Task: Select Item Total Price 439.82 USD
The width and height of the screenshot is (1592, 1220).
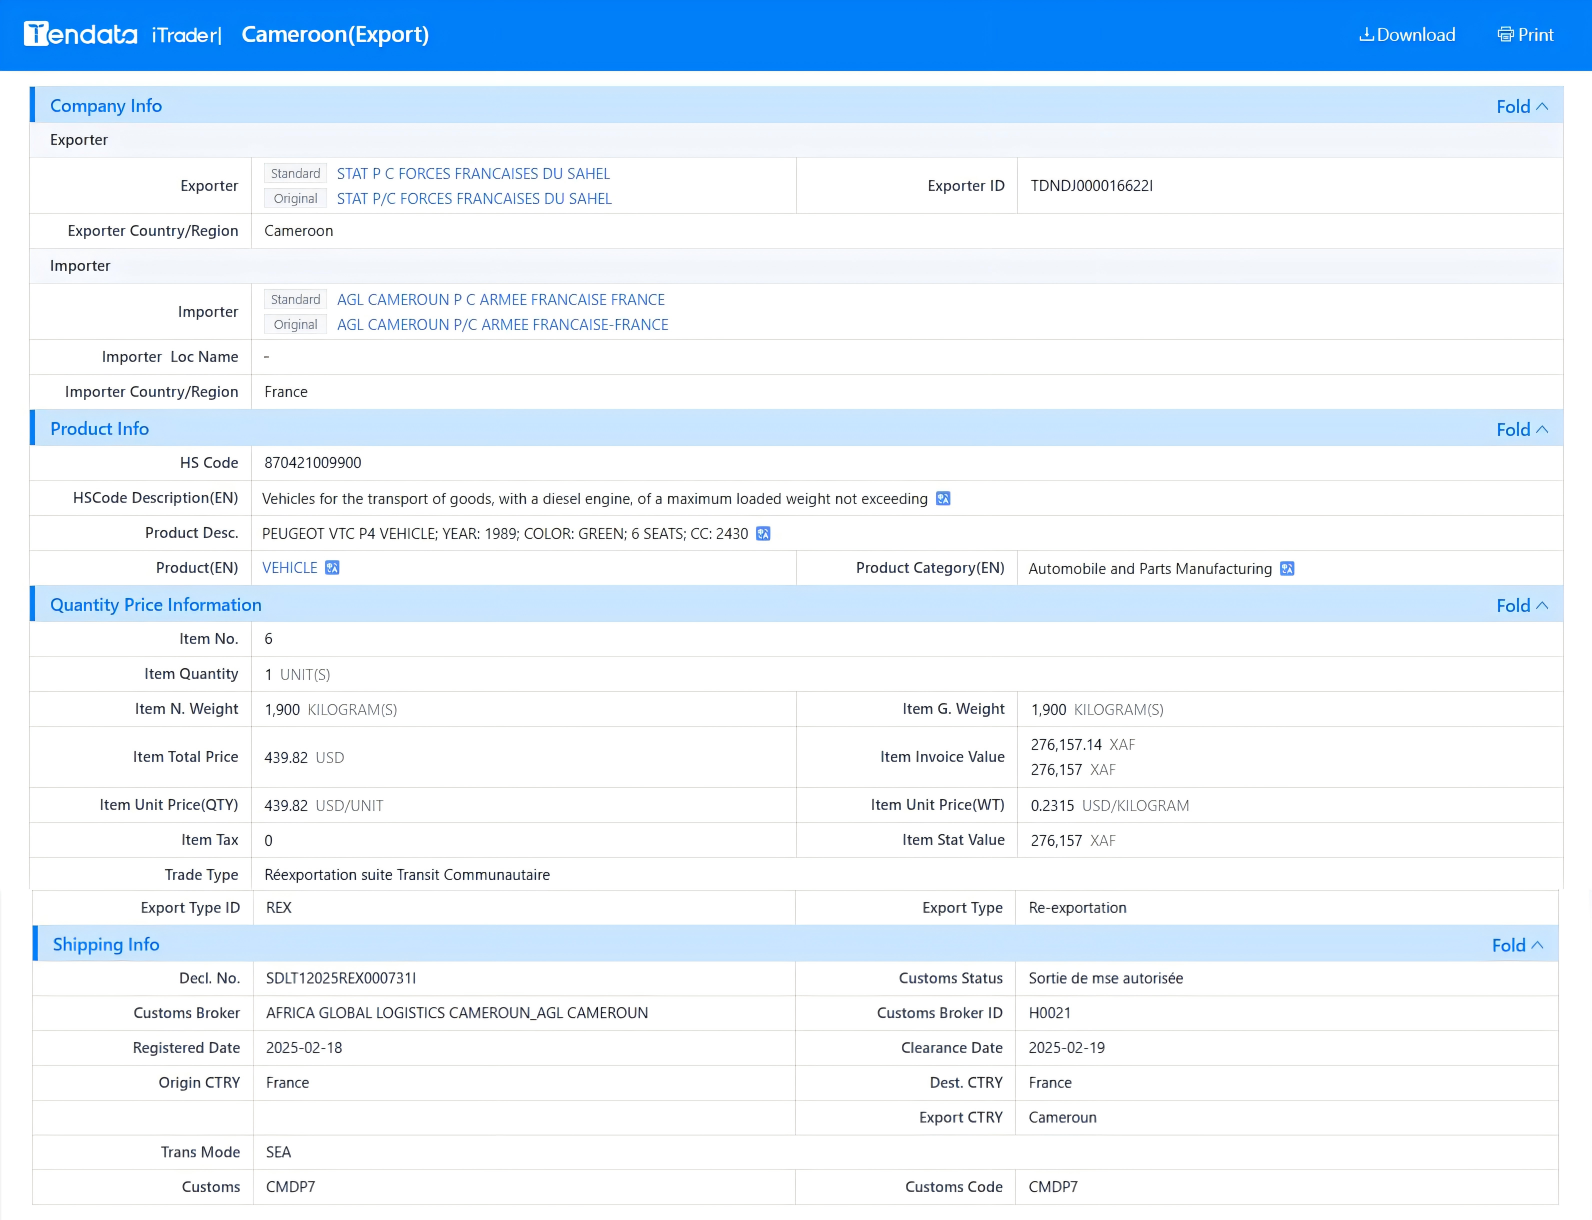Action: point(304,757)
